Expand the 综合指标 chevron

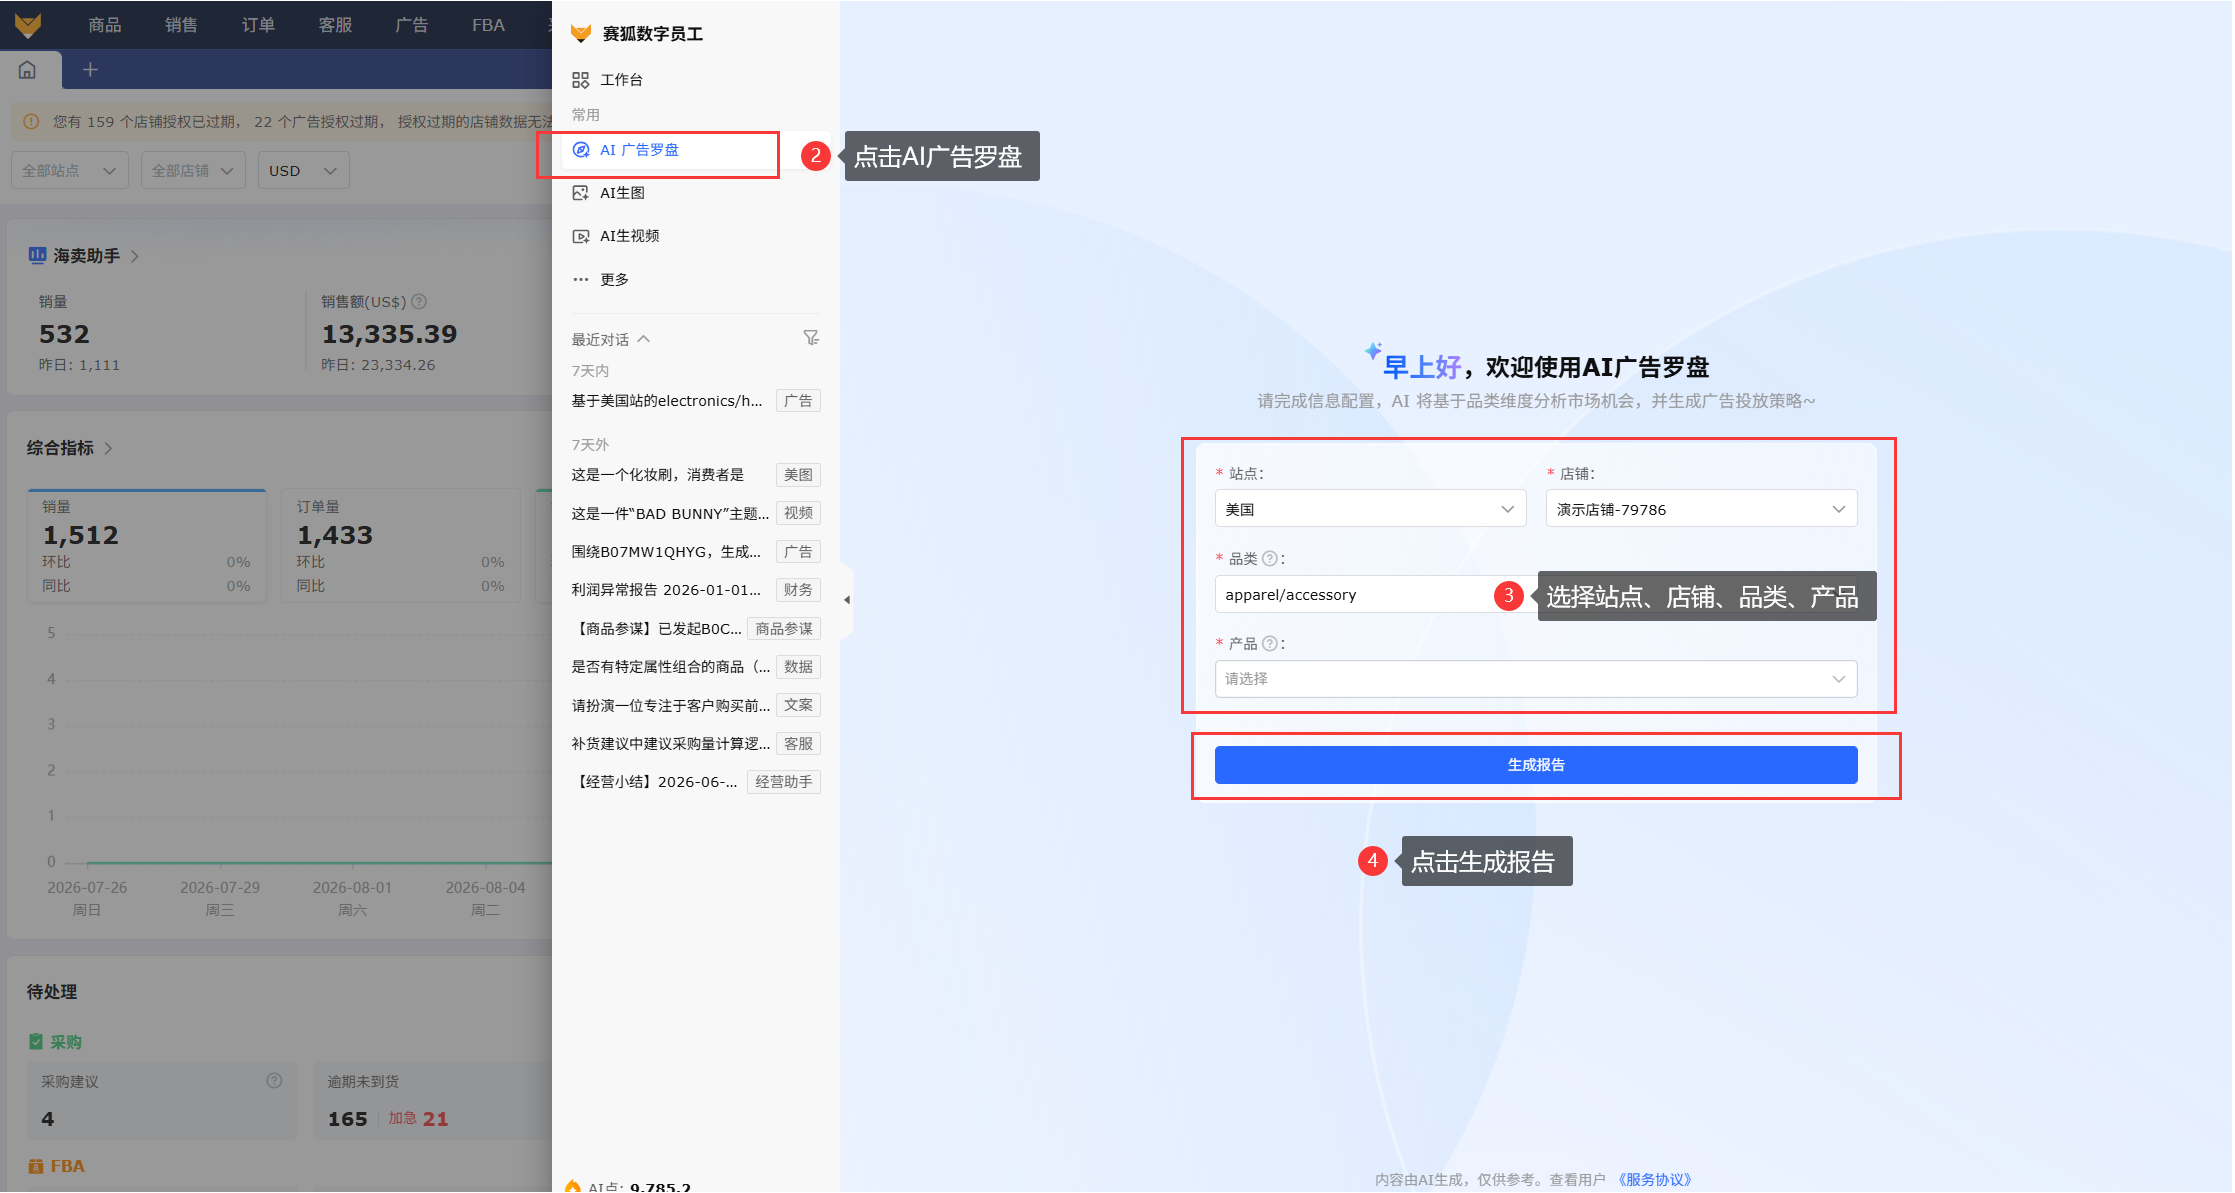click(x=108, y=448)
